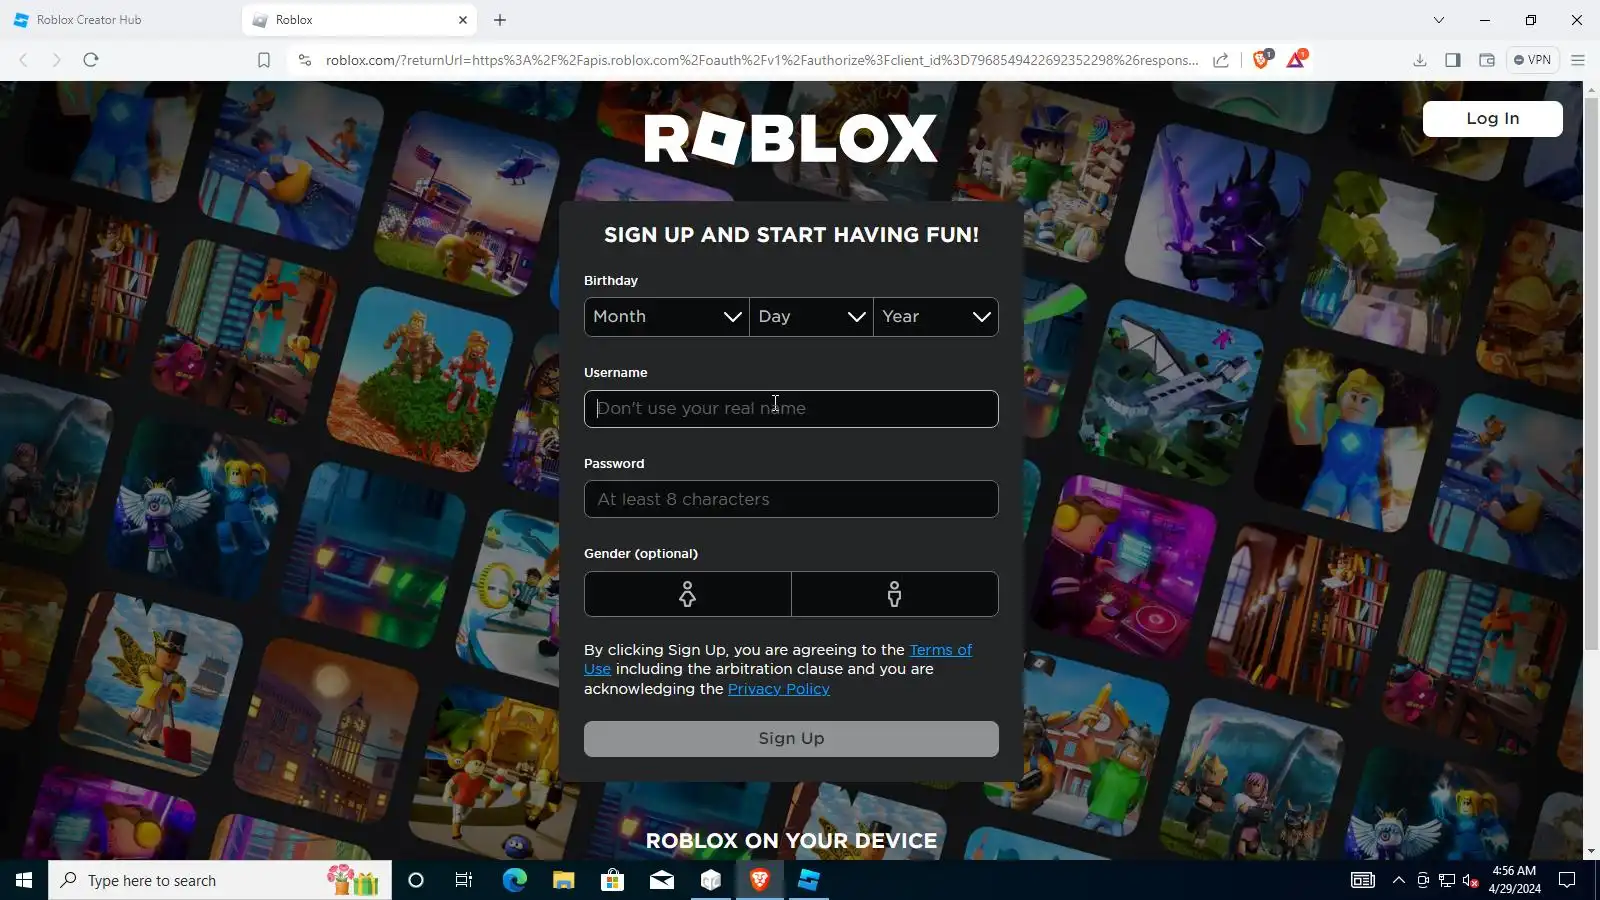
Task: Open the browser hamburger menu
Action: [1578, 60]
